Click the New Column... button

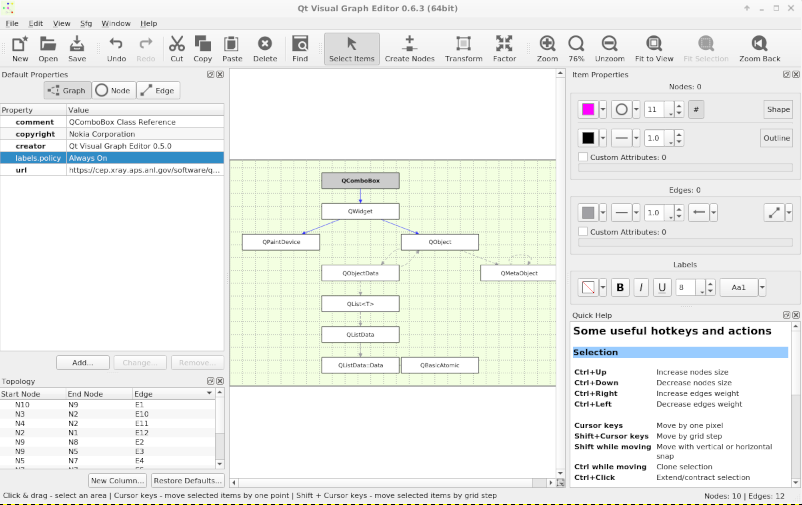[x=117, y=480]
